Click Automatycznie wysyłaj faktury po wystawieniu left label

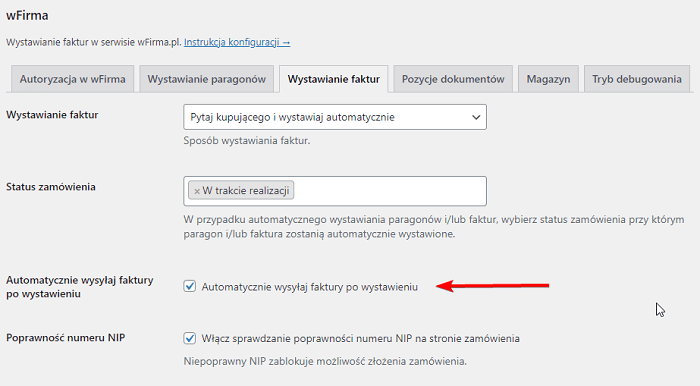pyautogui.click(x=79, y=287)
